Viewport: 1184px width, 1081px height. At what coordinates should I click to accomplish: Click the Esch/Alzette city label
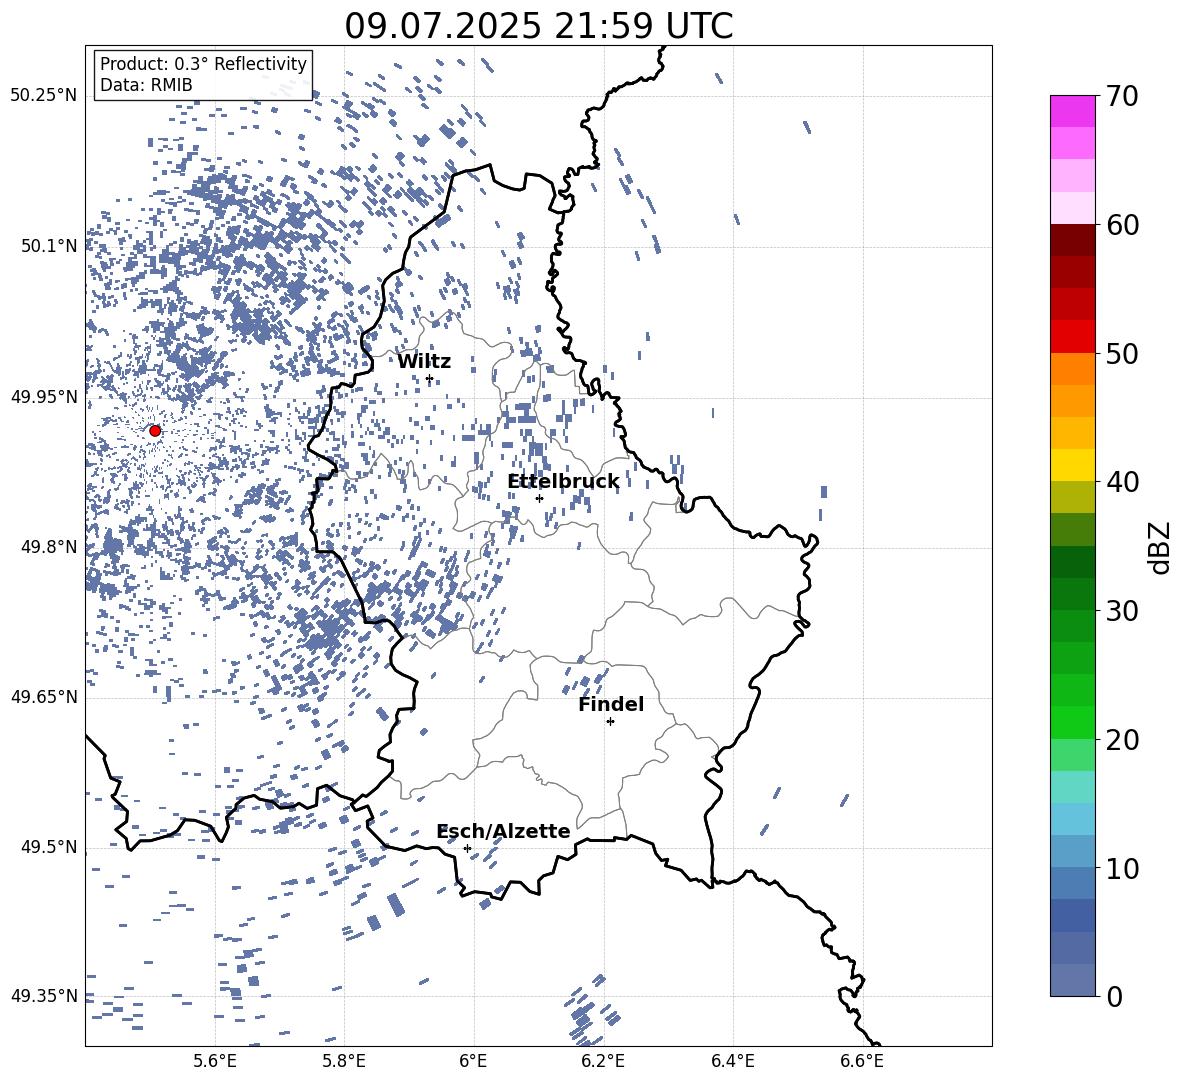click(x=503, y=831)
